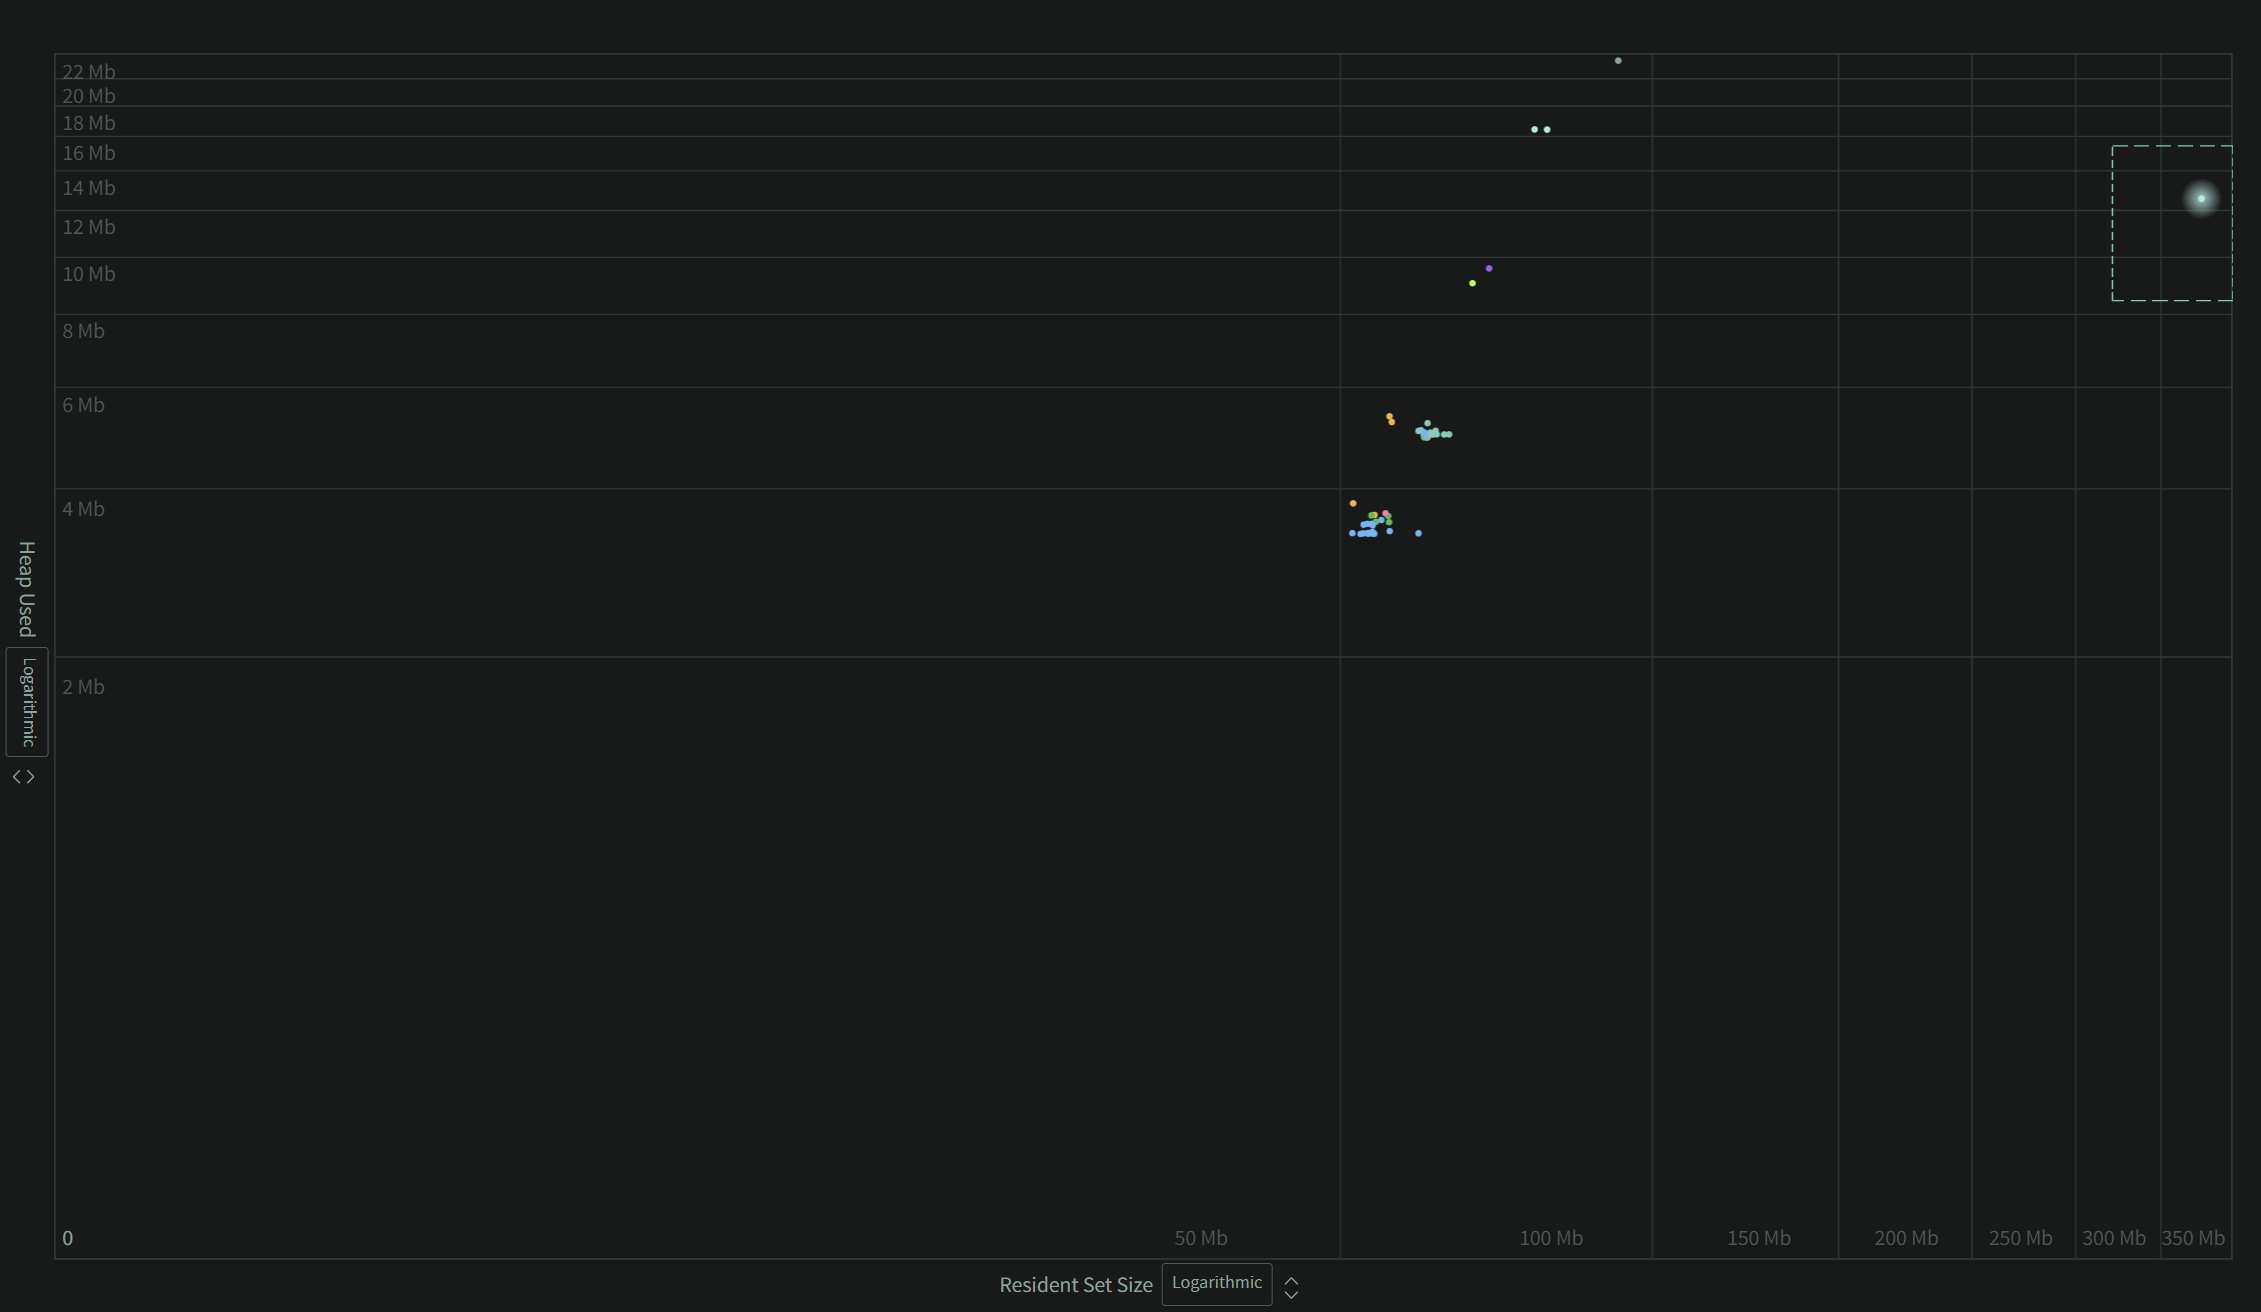This screenshot has height=1312, width=2261.
Task: Click the 6 Mb y-axis label
Action: click(x=83, y=405)
